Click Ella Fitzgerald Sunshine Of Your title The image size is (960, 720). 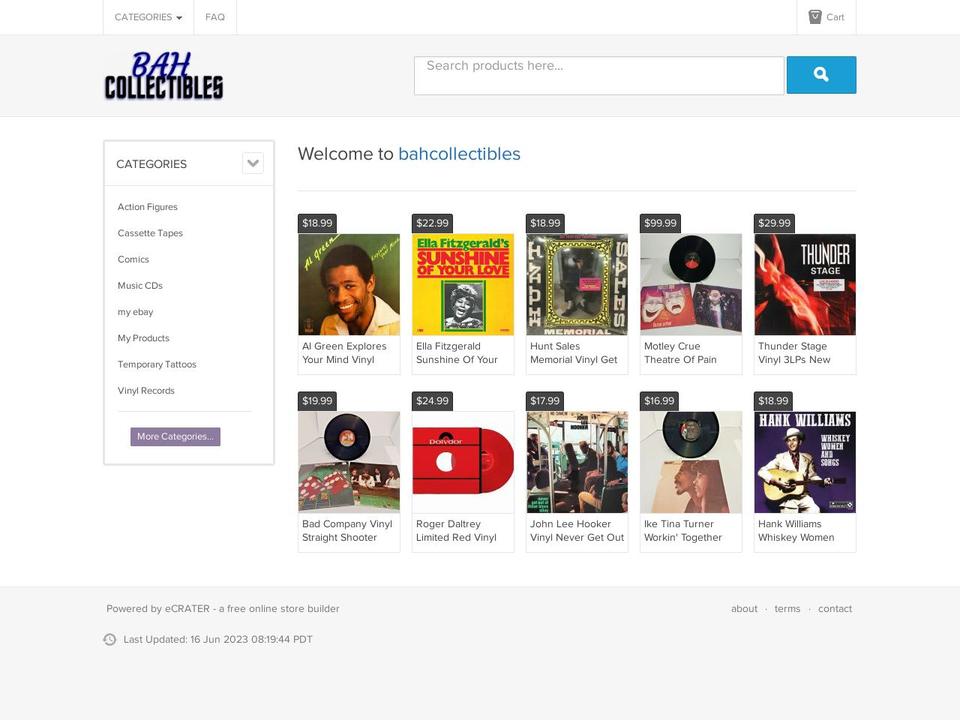point(457,353)
